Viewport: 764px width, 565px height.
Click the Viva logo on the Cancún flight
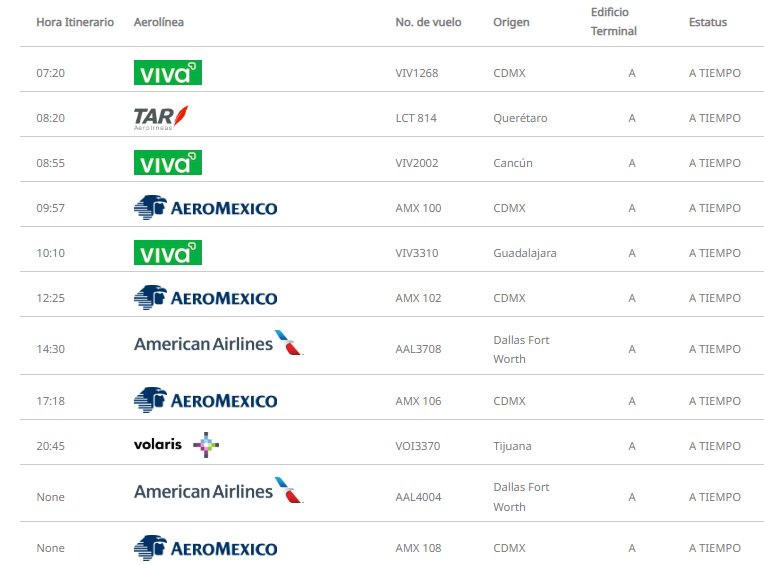167,163
